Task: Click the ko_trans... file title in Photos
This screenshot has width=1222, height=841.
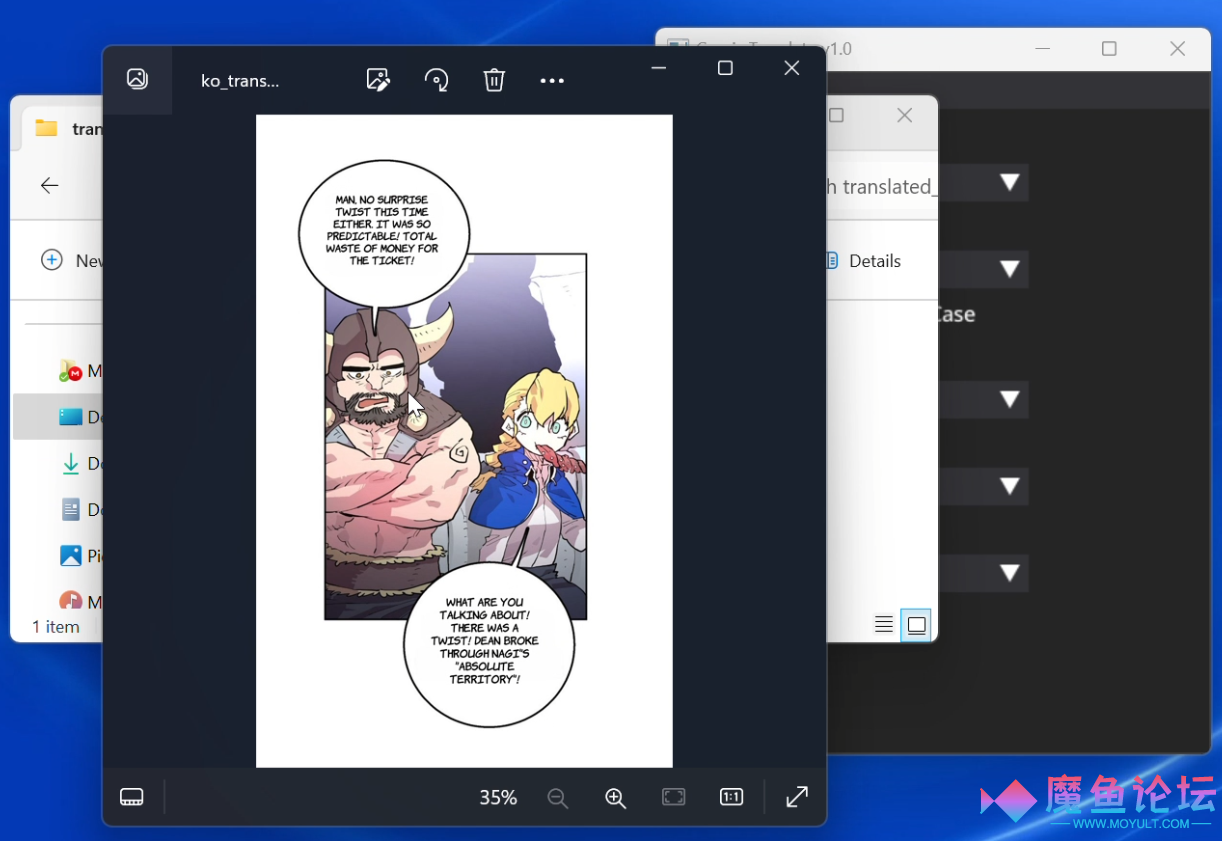Action: pos(240,81)
